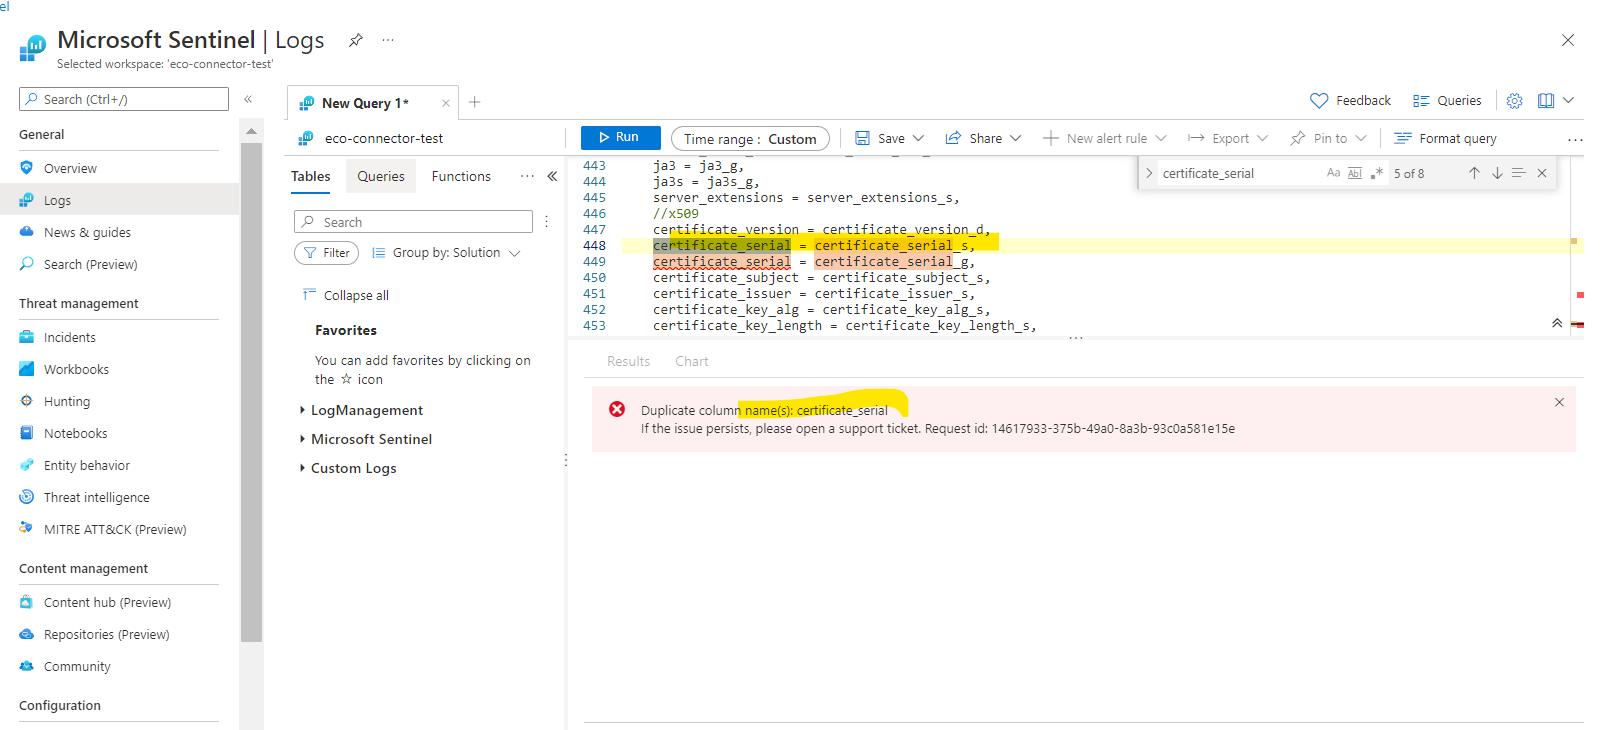1603x730 pixels.
Task: Open Hunting in the sidebar
Action: pos(67,401)
